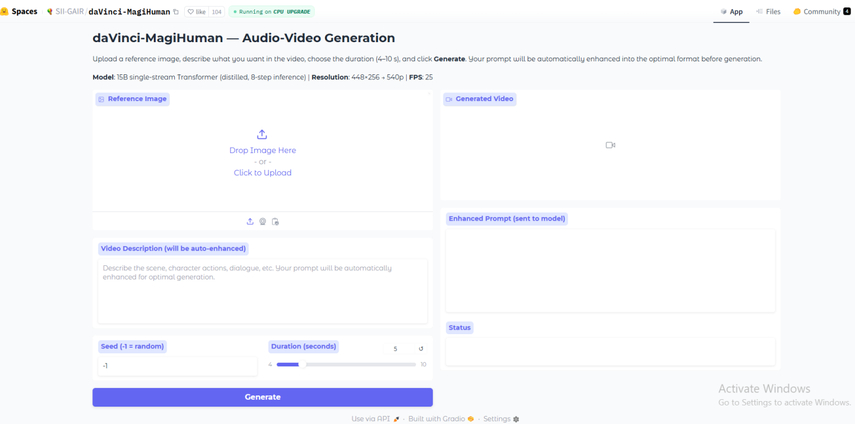Screen dimensions: 855x424
Task: Click the heart like button
Action: coord(197,11)
